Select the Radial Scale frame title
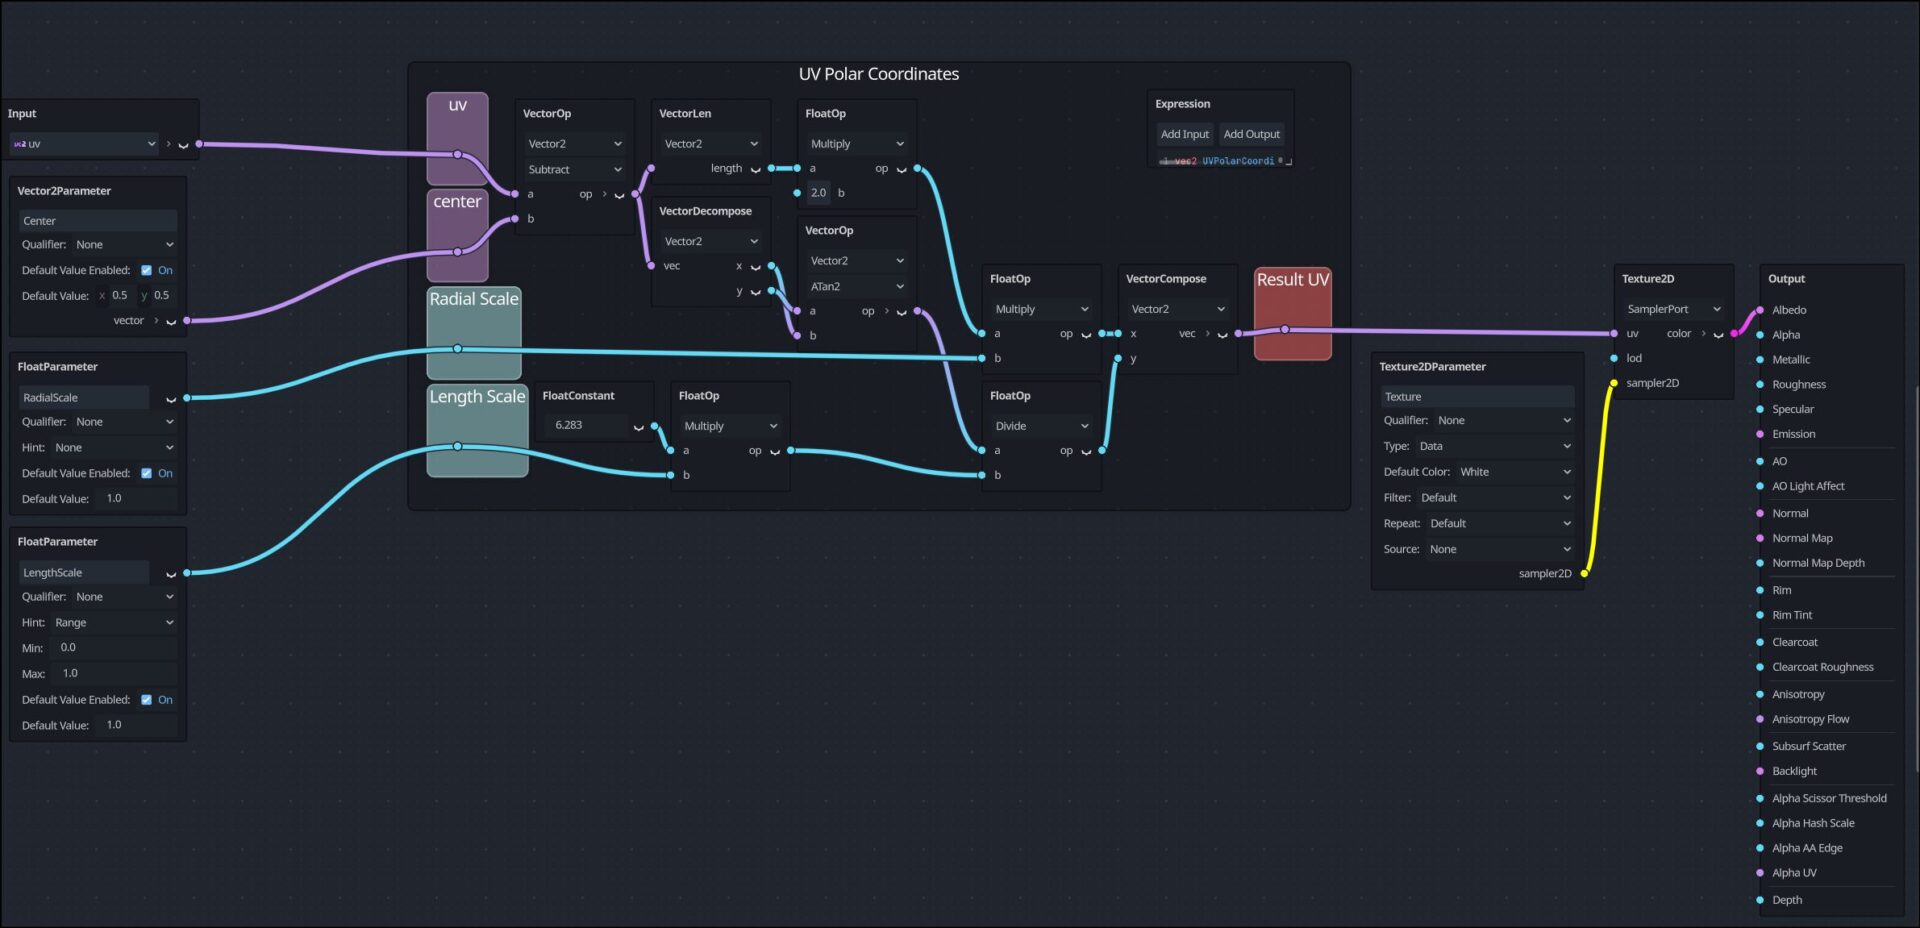Viewport: 1920px width, 928px height. coord(474,299)
